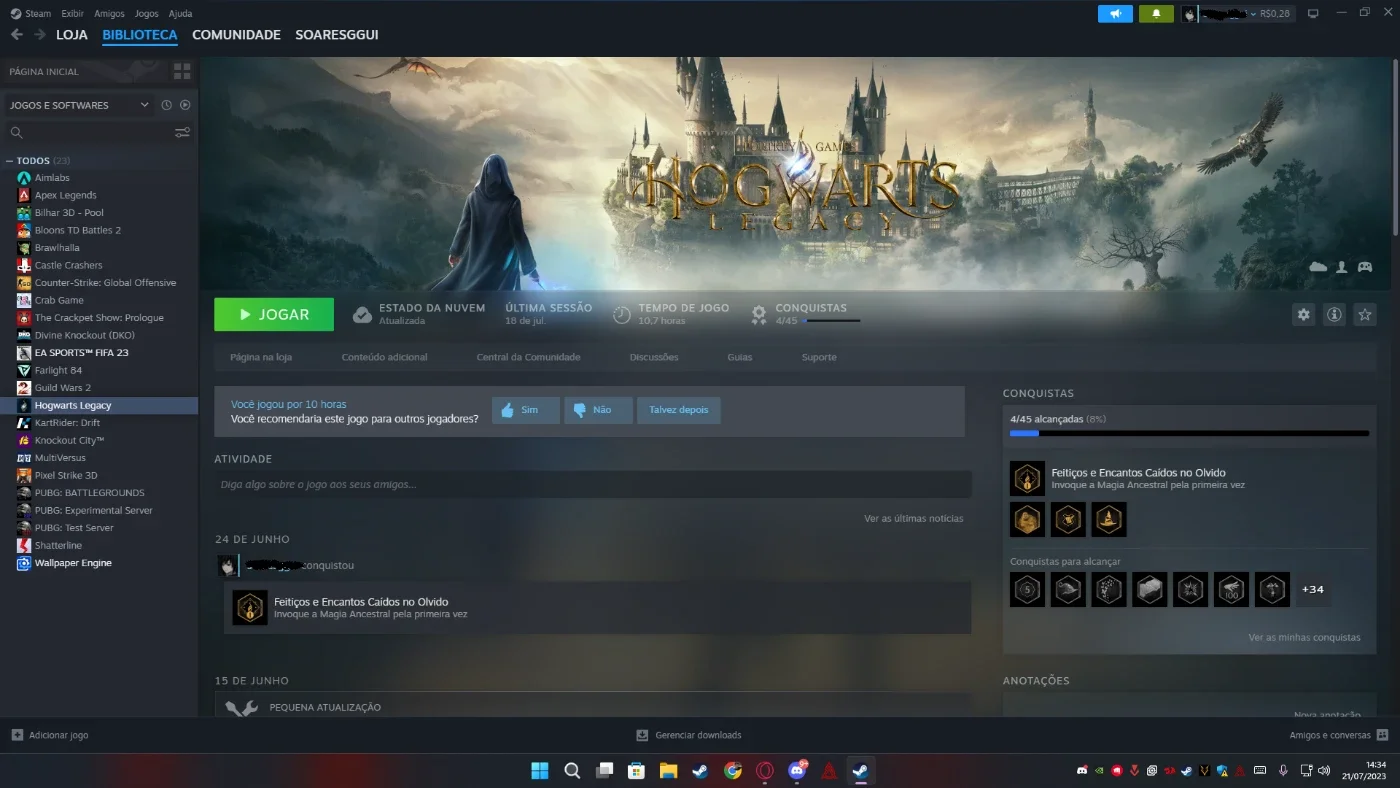Open the Suporte link
This screenshot has height=788, width=1400.
point(819,357)
